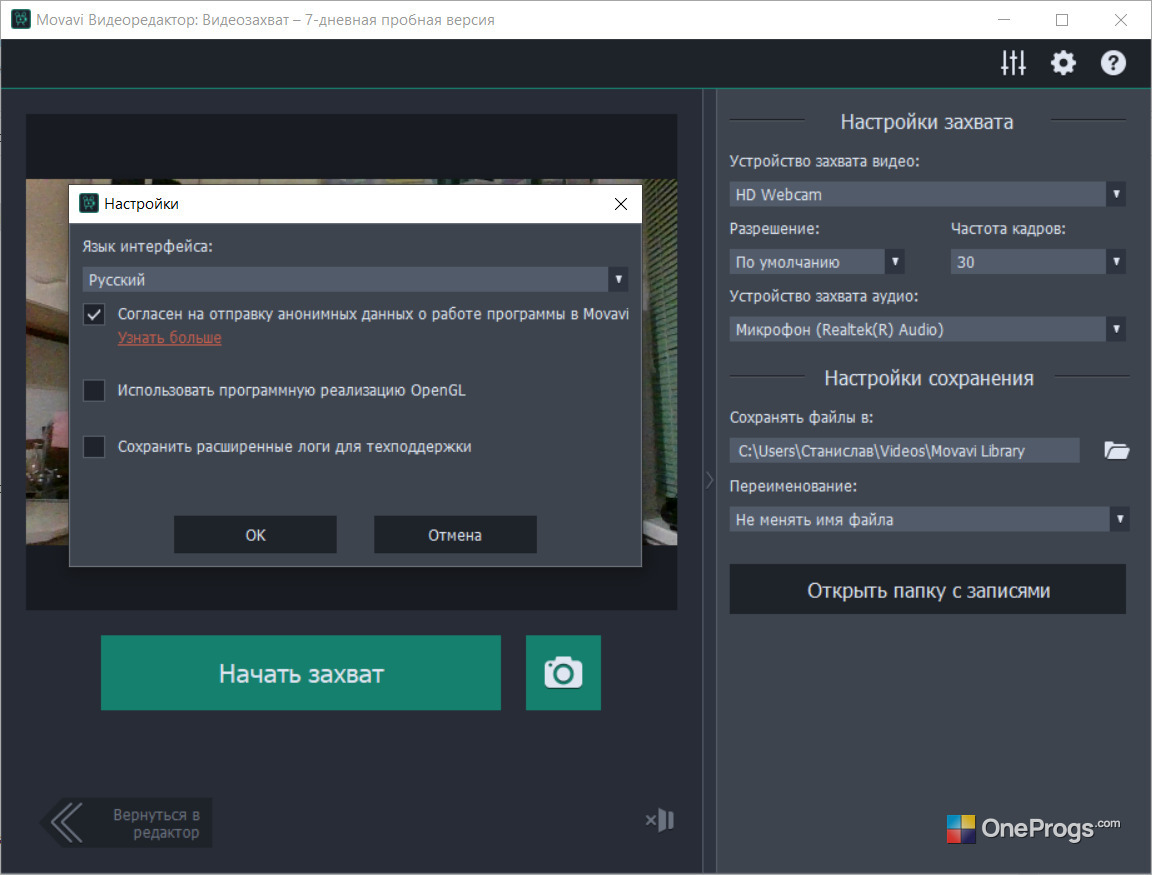Screen dimensions: 1152x875
Task: Click the Устройство захвата аудио label
Action: 824,296
